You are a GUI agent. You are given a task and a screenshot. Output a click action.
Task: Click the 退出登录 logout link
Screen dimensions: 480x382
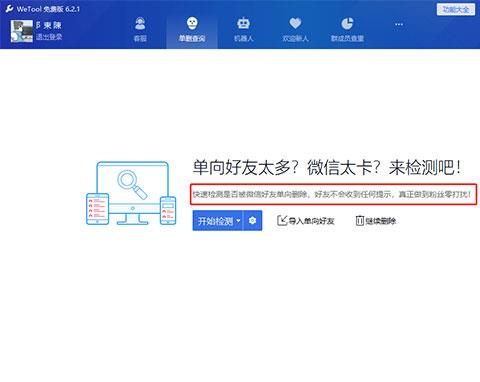[49, 36]
